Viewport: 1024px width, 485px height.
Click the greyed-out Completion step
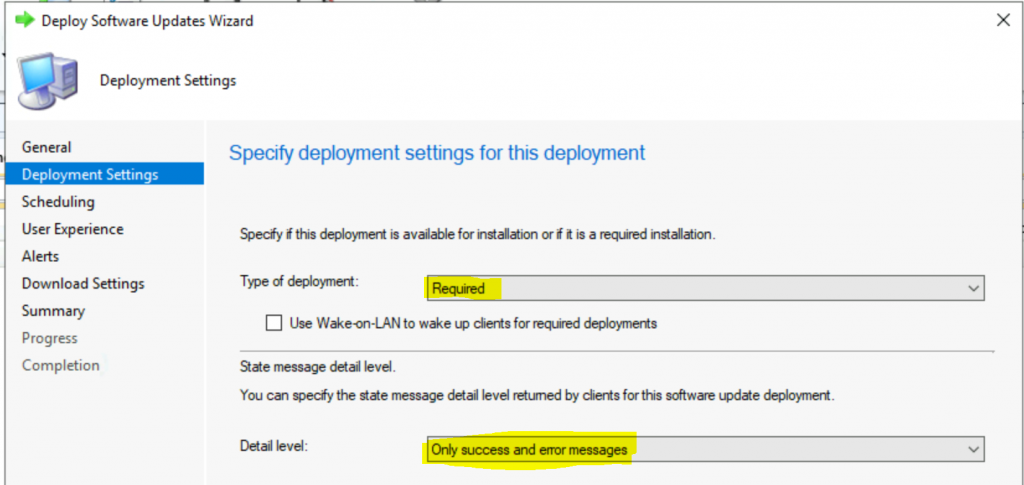click(61, 366)
